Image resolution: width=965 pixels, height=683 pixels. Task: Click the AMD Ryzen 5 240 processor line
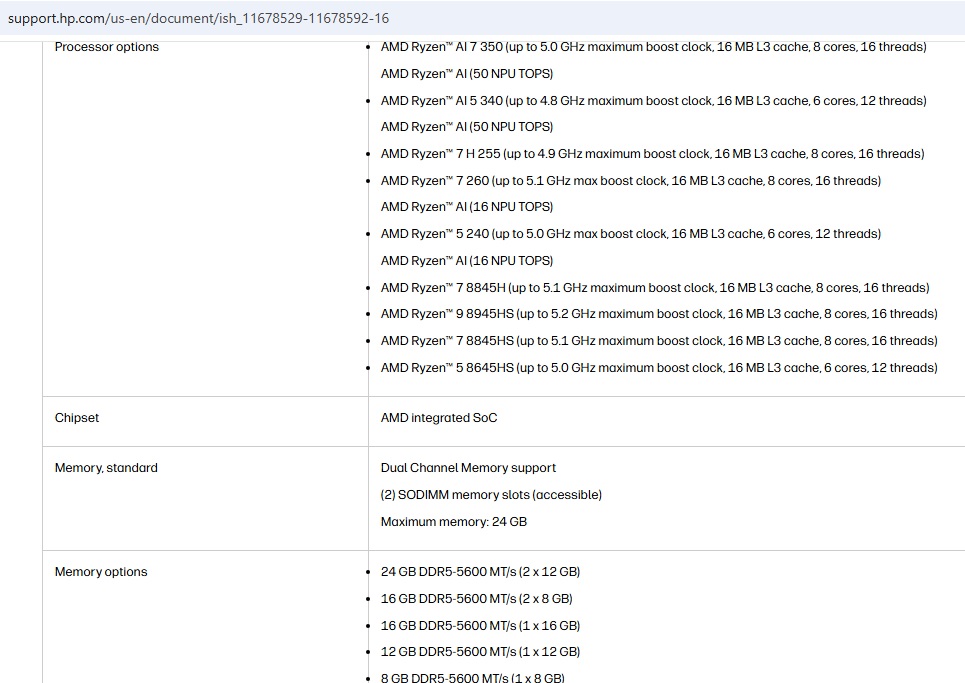pyautogui.click(x=631, y=234)
